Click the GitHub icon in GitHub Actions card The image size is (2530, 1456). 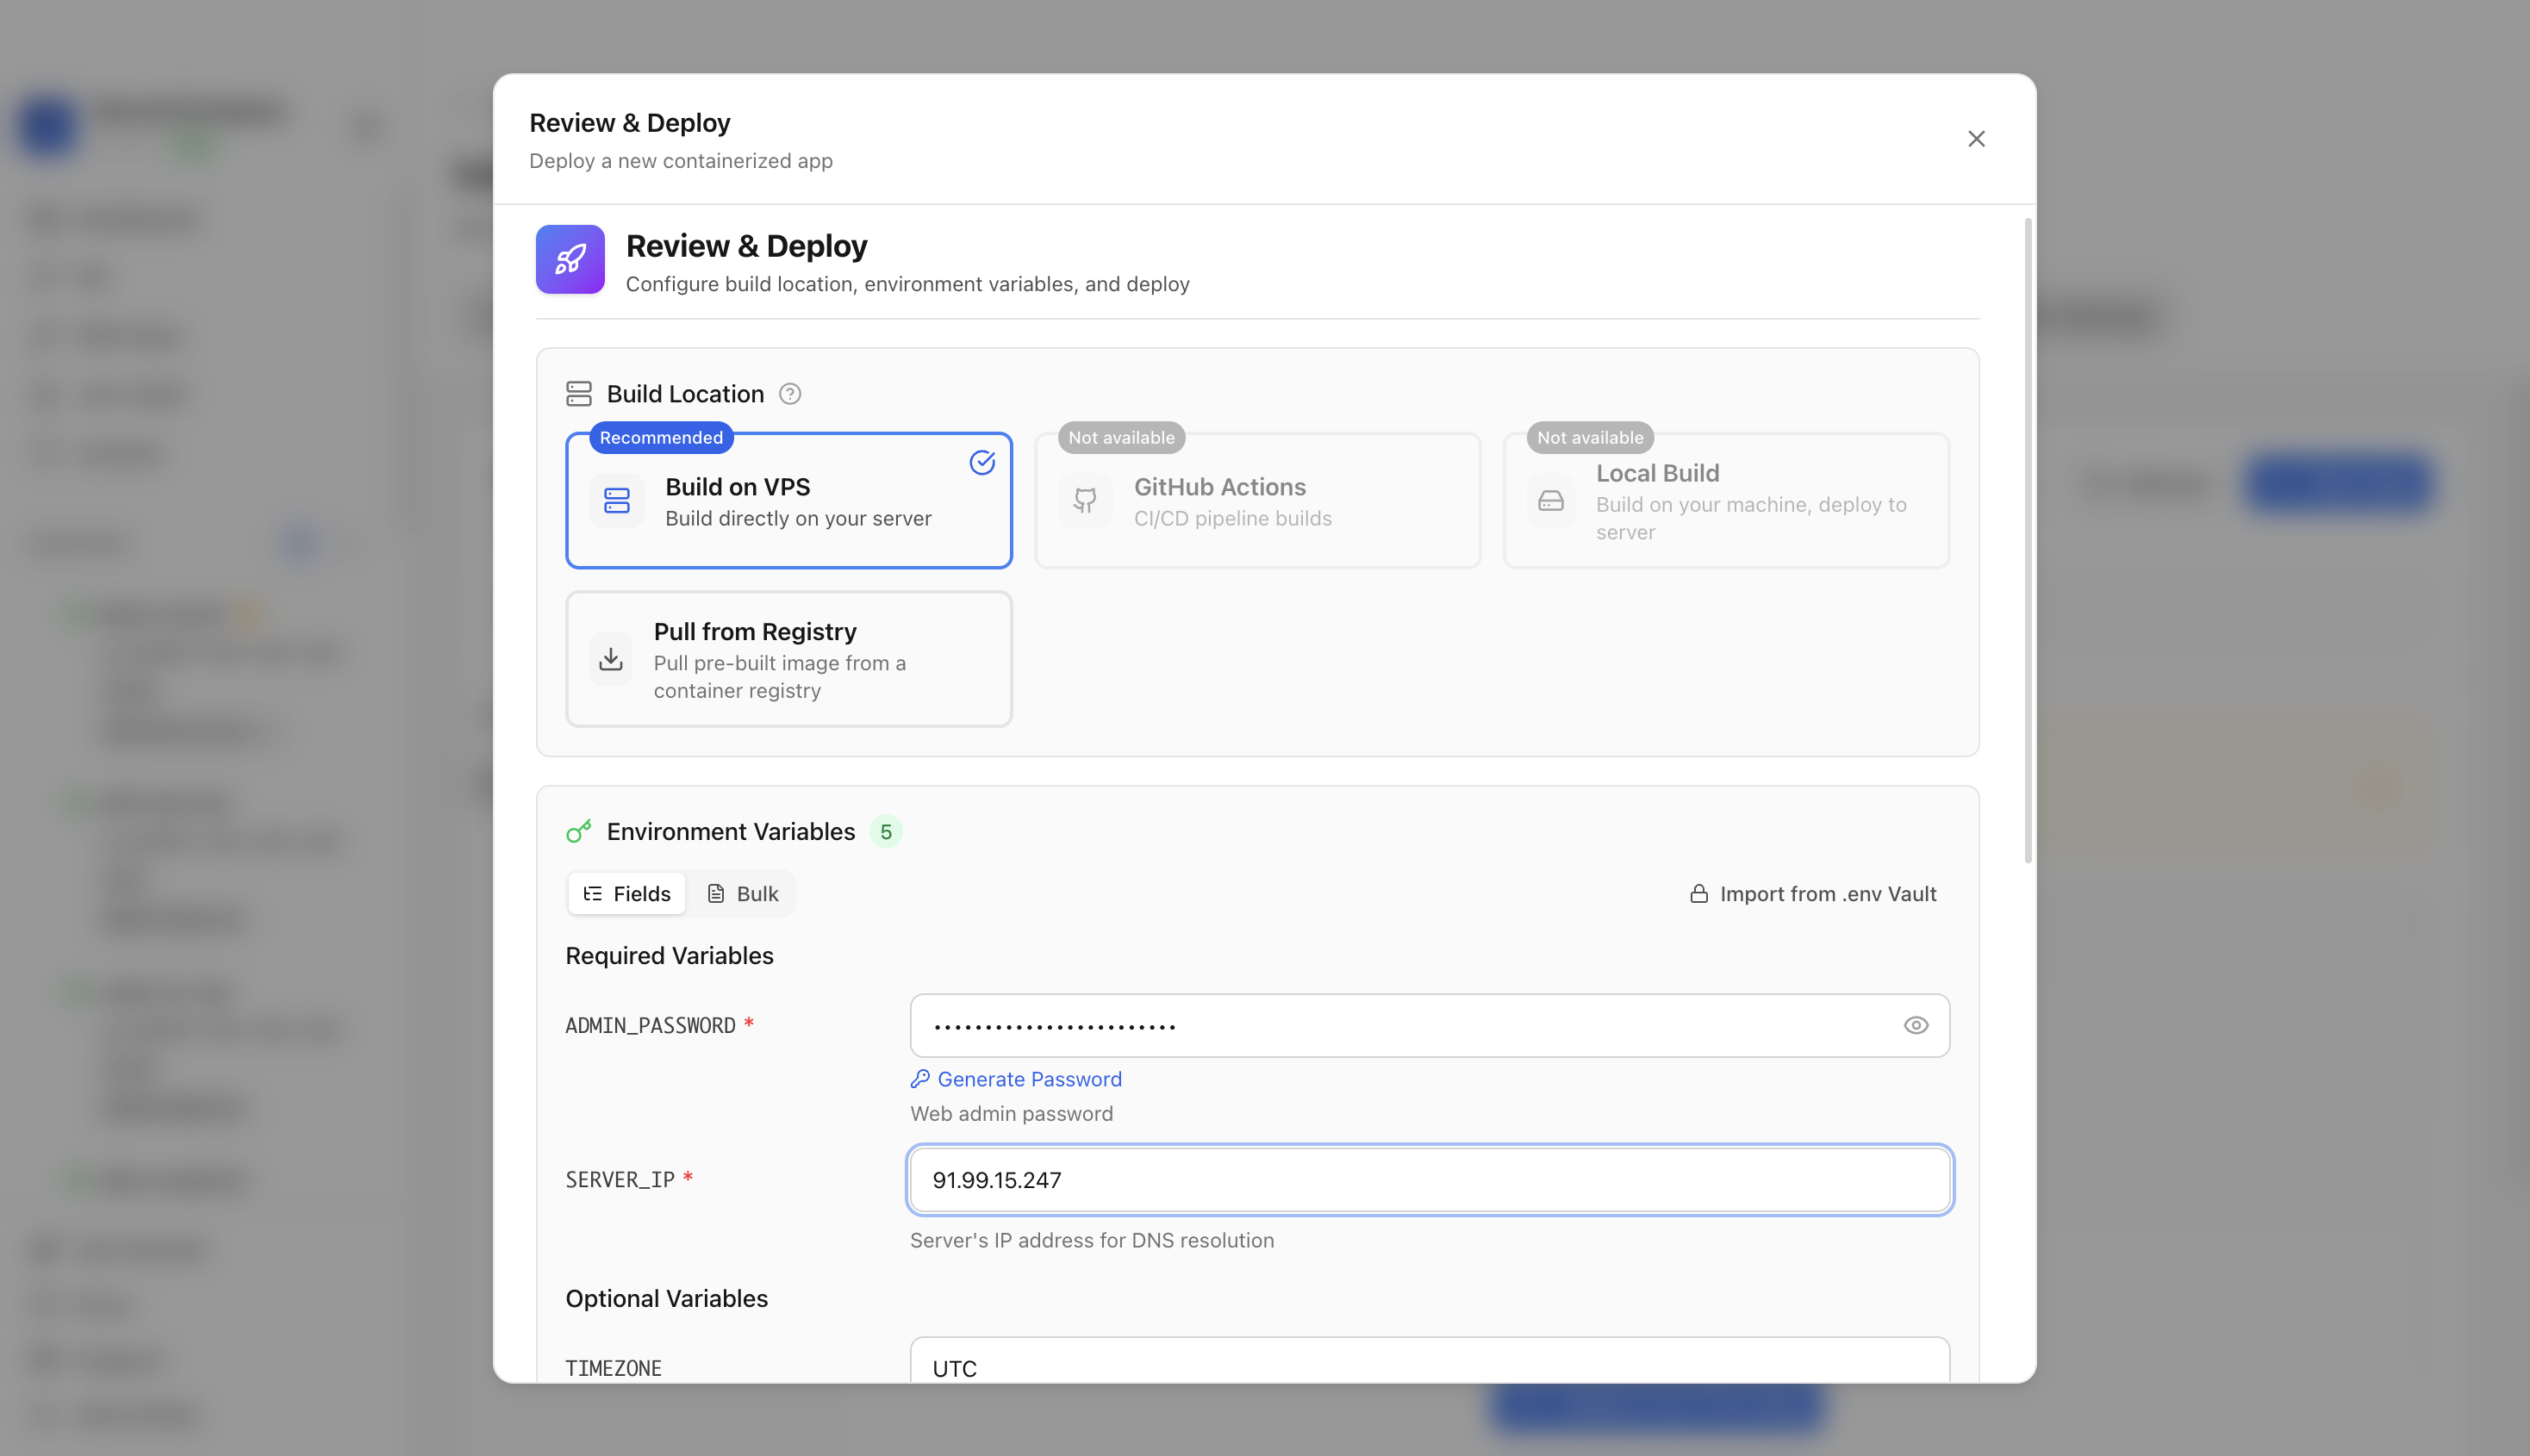[1085, 501]
